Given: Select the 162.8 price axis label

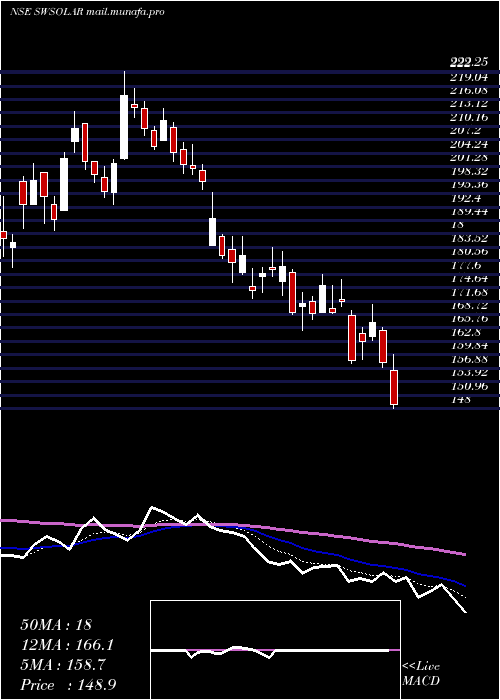Looking at the screenshot, I should pyautogui.click(x=465, y=332).
